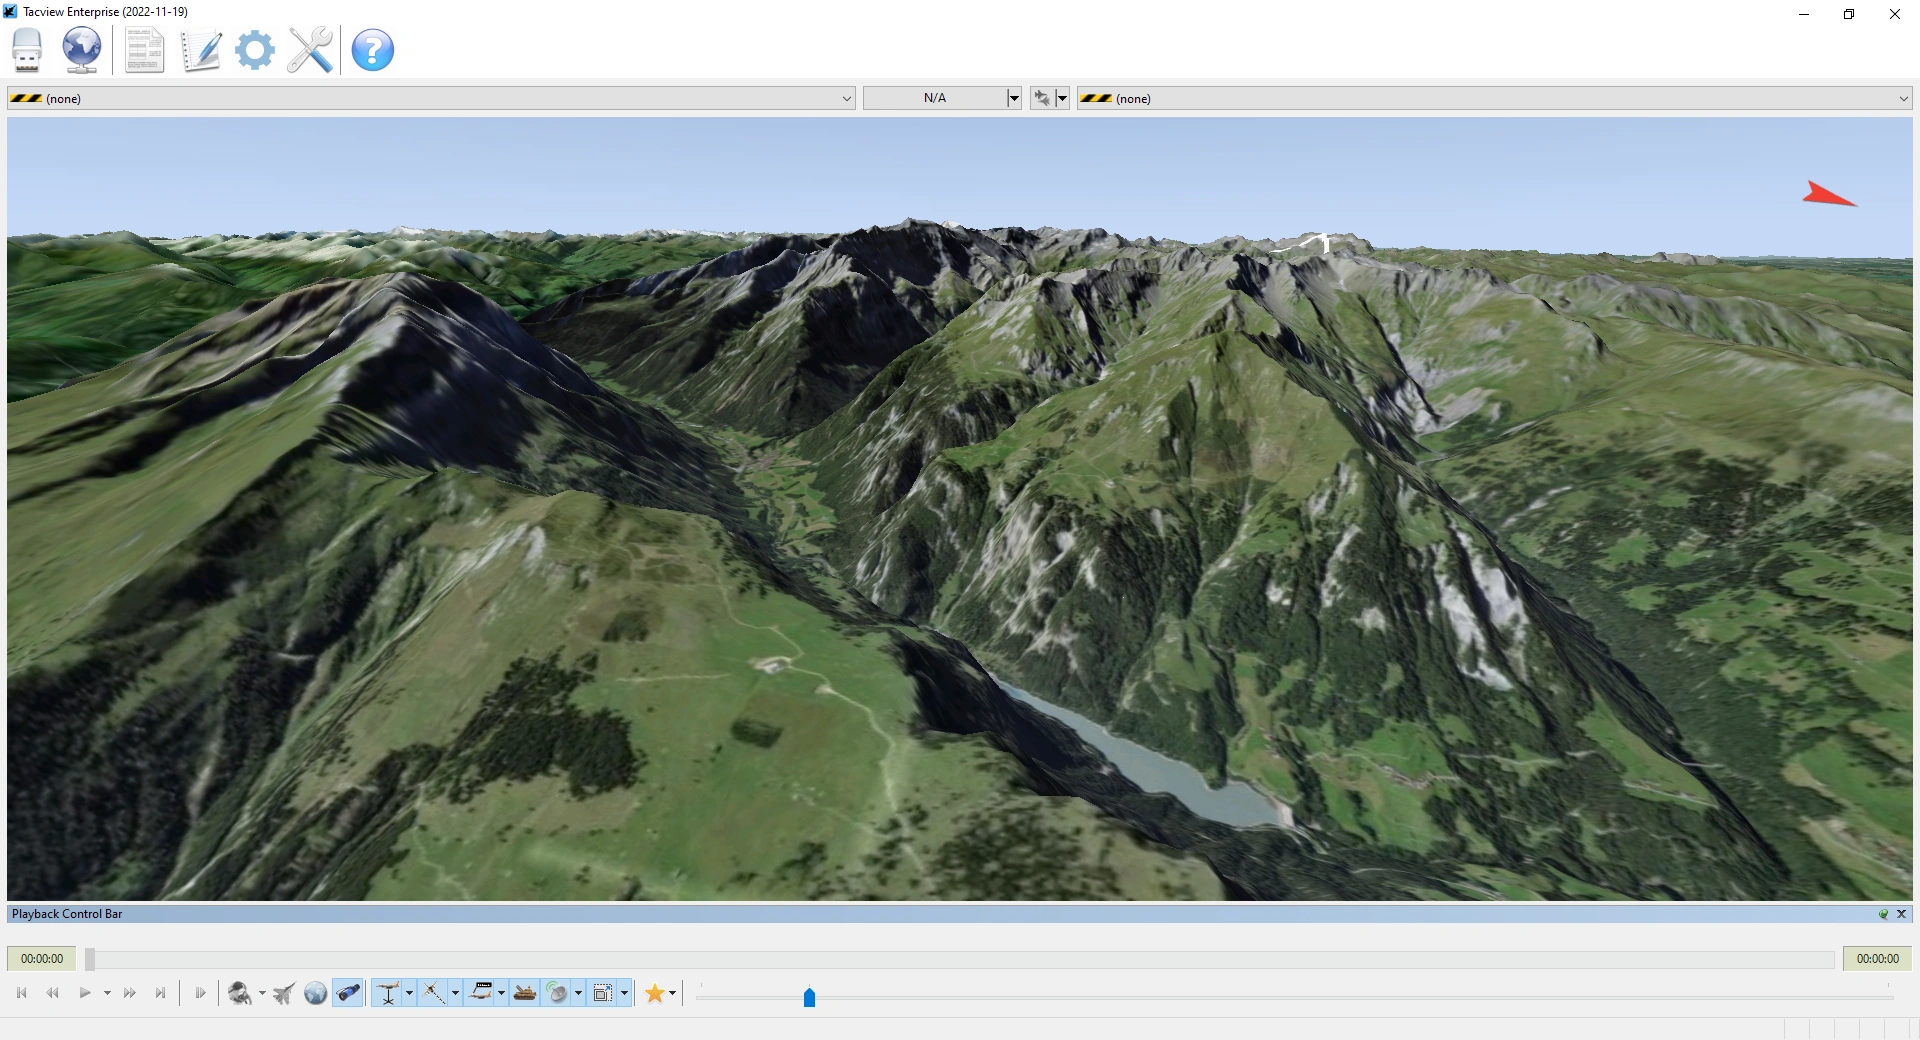This screenshot has height=1040, width=1920.
Task: Expand the pilot view options dropdown
Action: pos(262,993)
